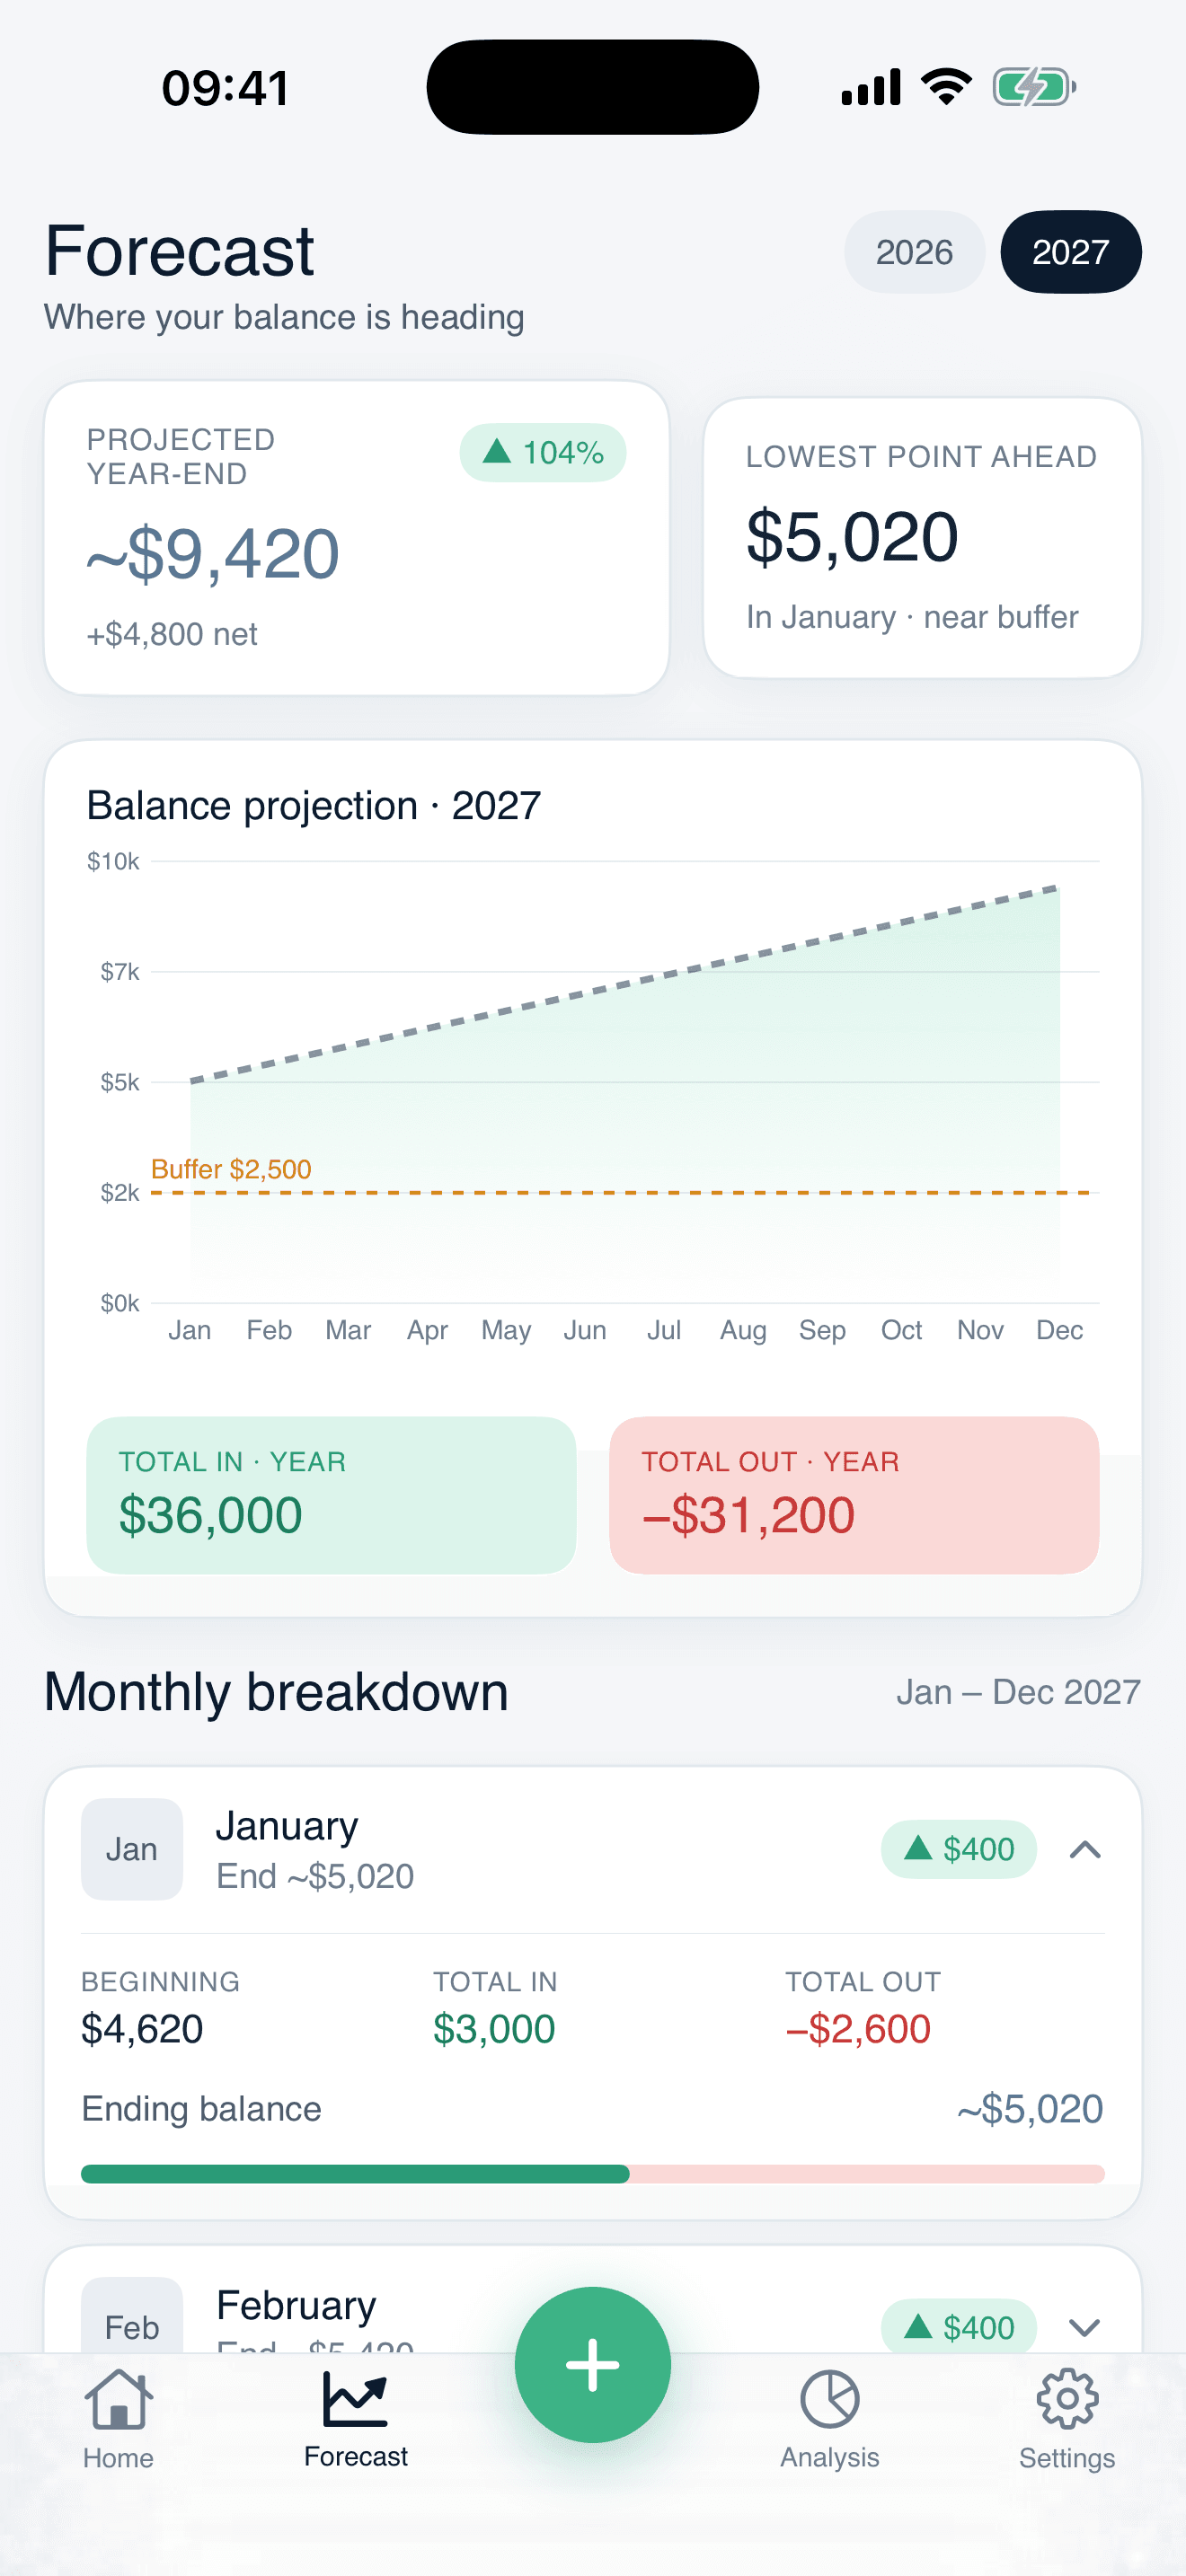Open the Settings gear icon

[x=1067, y=2399]
